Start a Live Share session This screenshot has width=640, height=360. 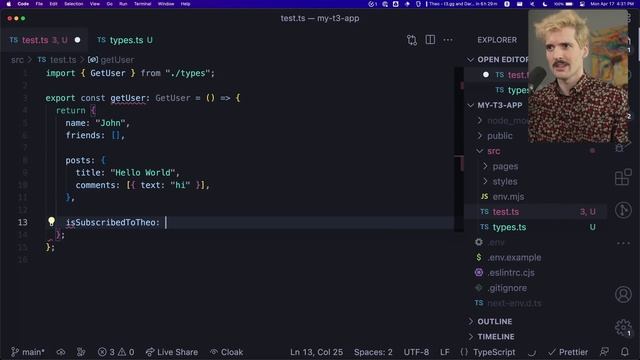click(172, 352)
